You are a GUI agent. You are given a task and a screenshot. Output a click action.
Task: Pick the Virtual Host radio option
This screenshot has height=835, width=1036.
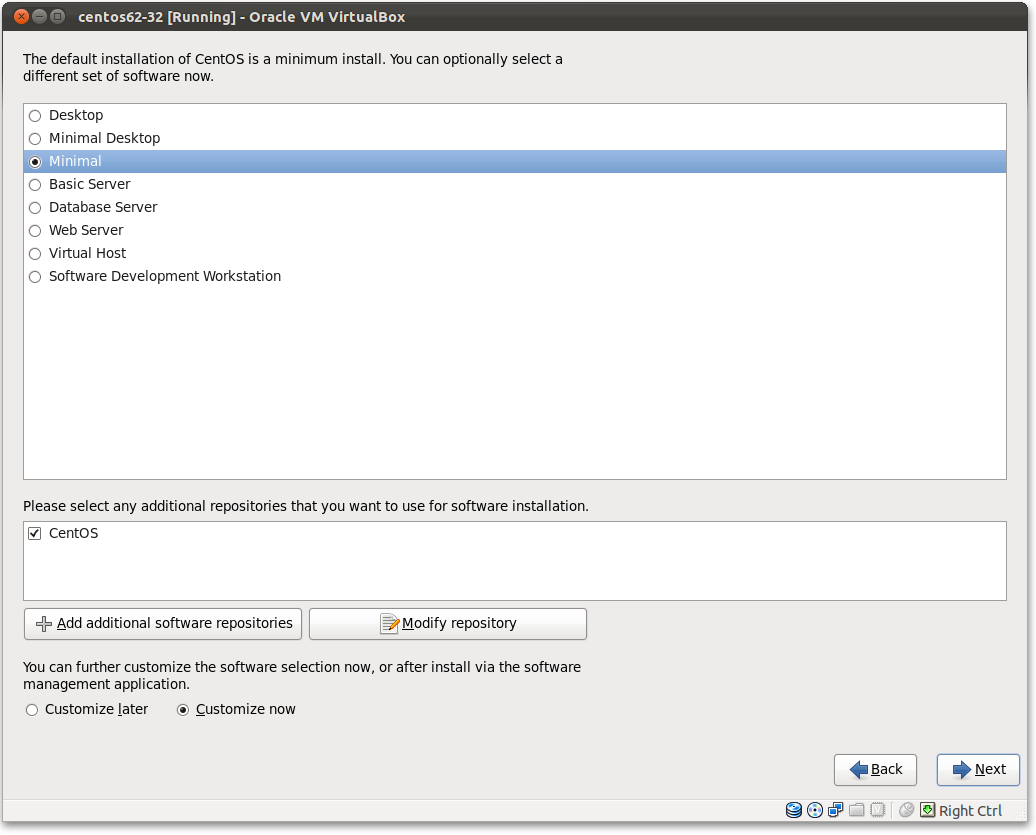pyautogui.click(x=35, y=254)
